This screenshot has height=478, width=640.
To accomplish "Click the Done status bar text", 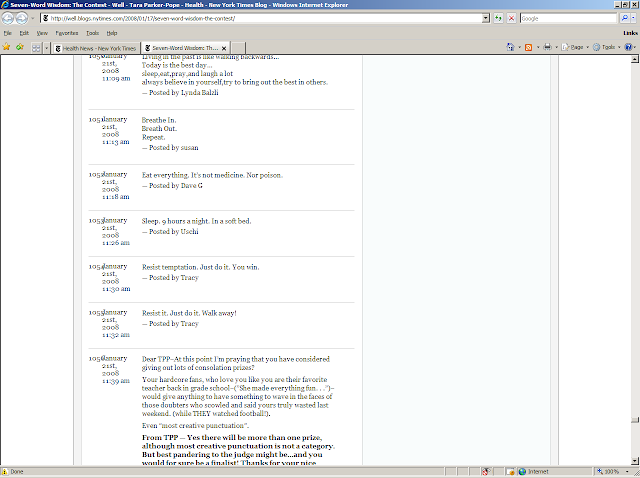I will coord(17,471).
